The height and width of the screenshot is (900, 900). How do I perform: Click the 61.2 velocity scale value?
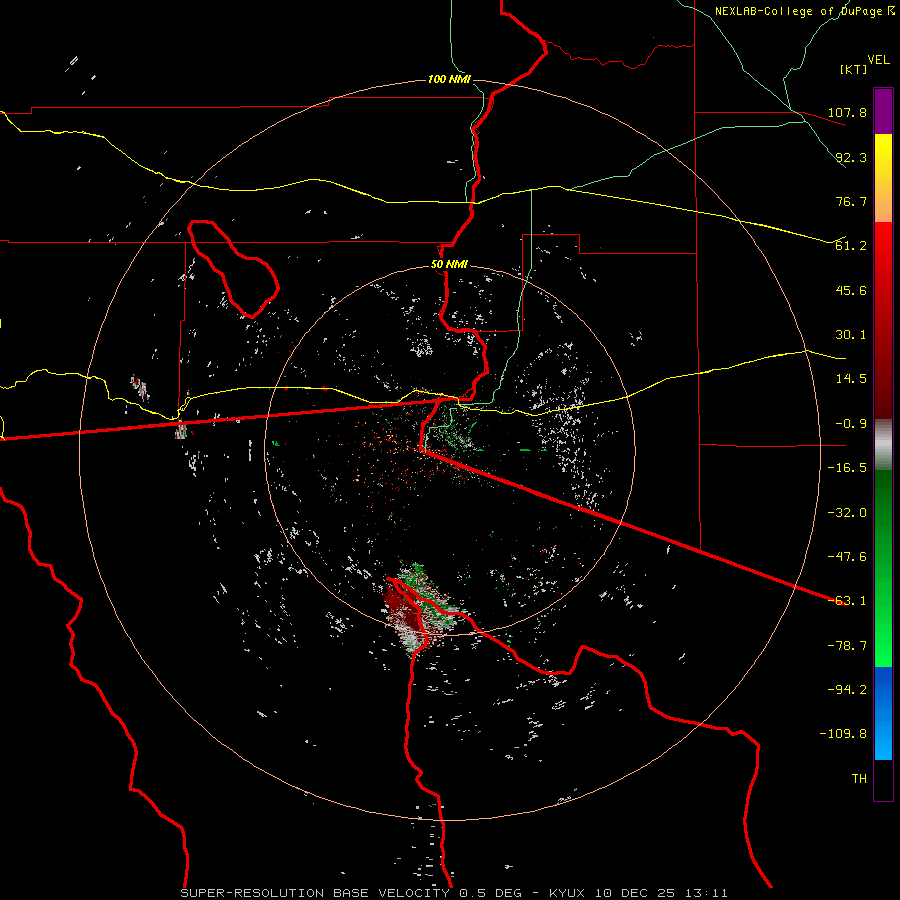851,246
